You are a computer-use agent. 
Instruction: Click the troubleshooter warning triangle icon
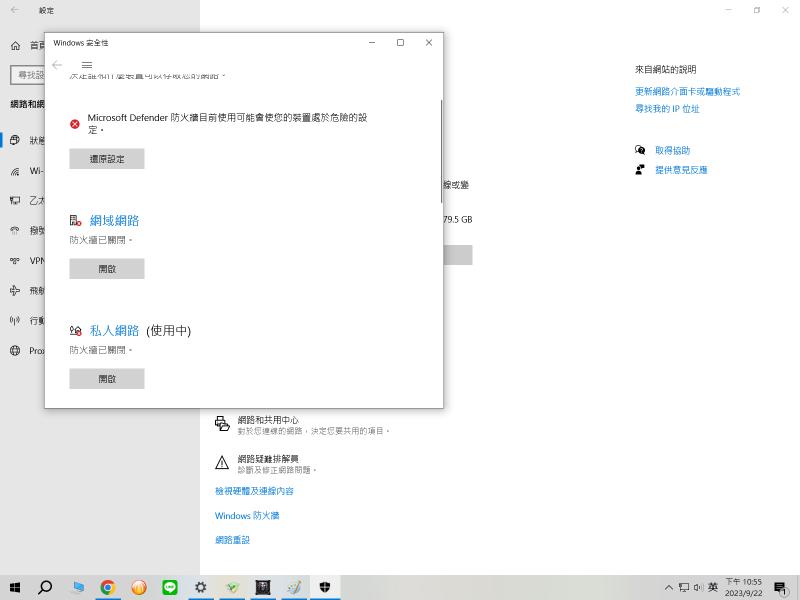coord(222,462)
